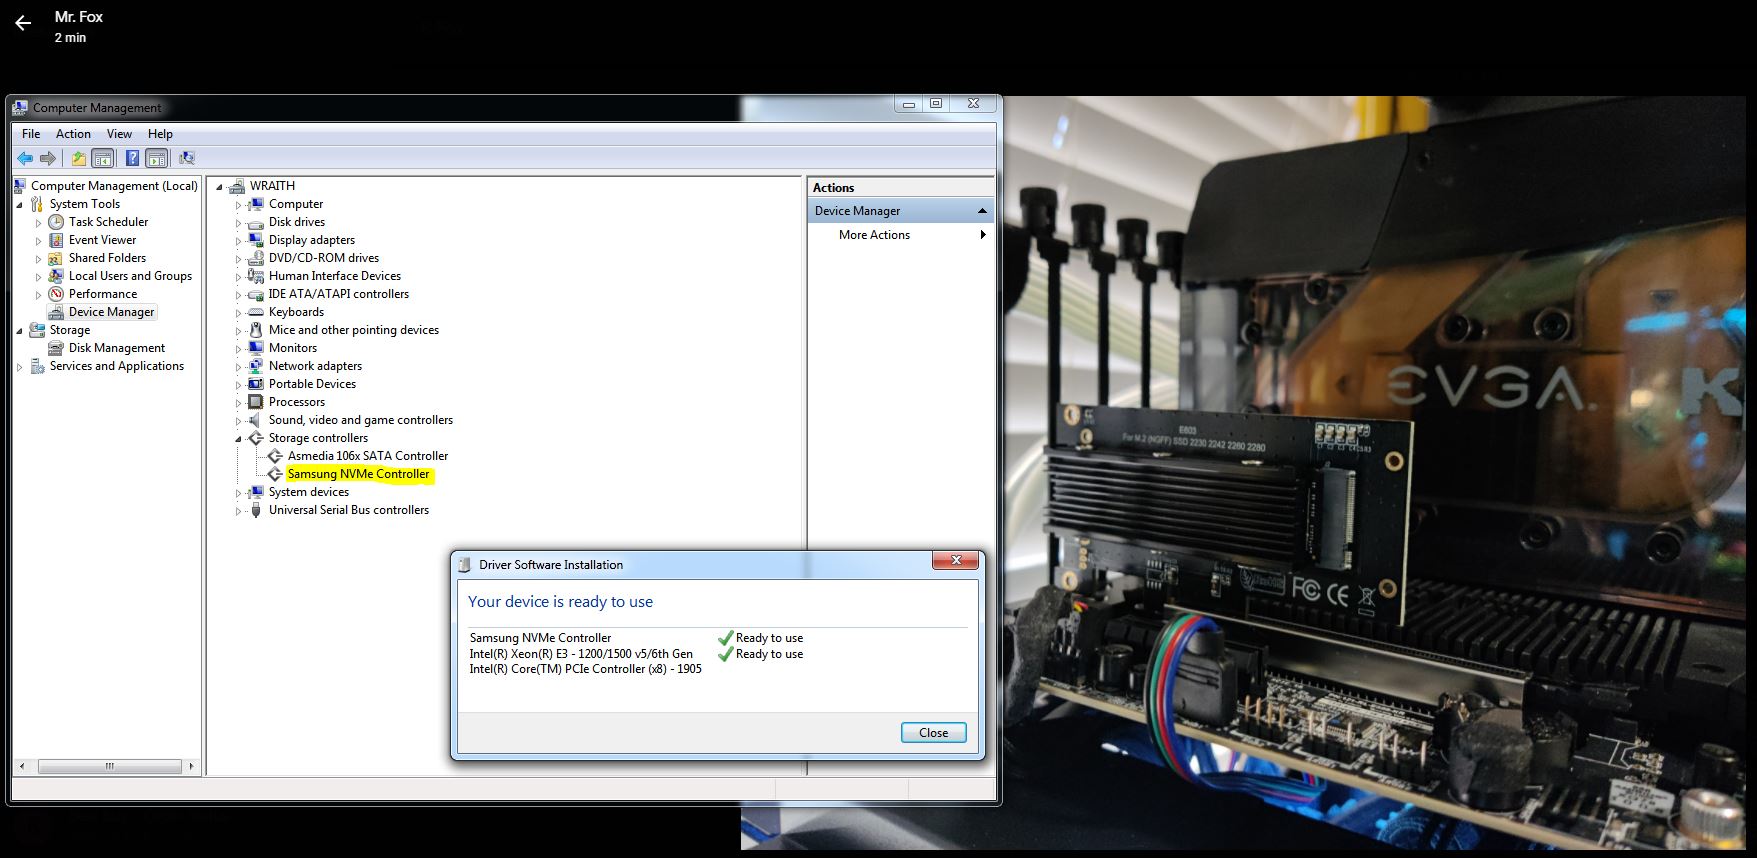1757x858 pixels.
Task: Collapse the Storage node in the left tree
Action: pos(19,330)
